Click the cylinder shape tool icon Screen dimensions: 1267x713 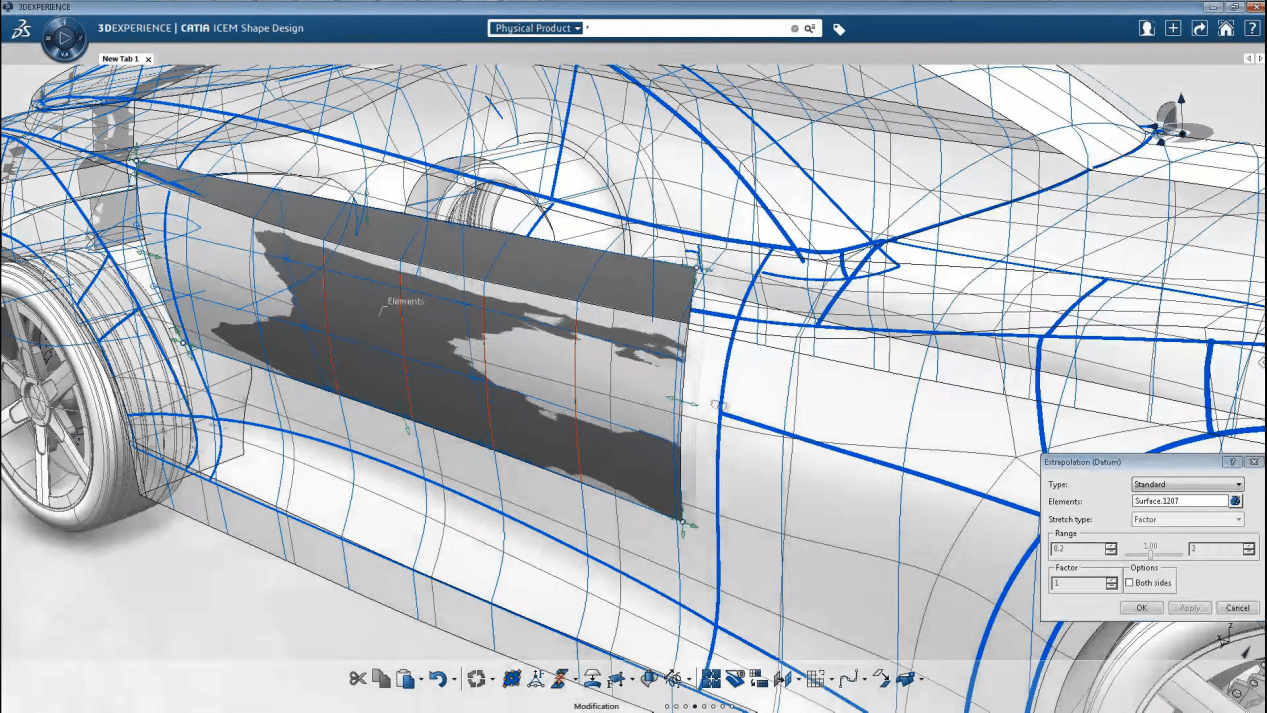click(x=649, y=679)
